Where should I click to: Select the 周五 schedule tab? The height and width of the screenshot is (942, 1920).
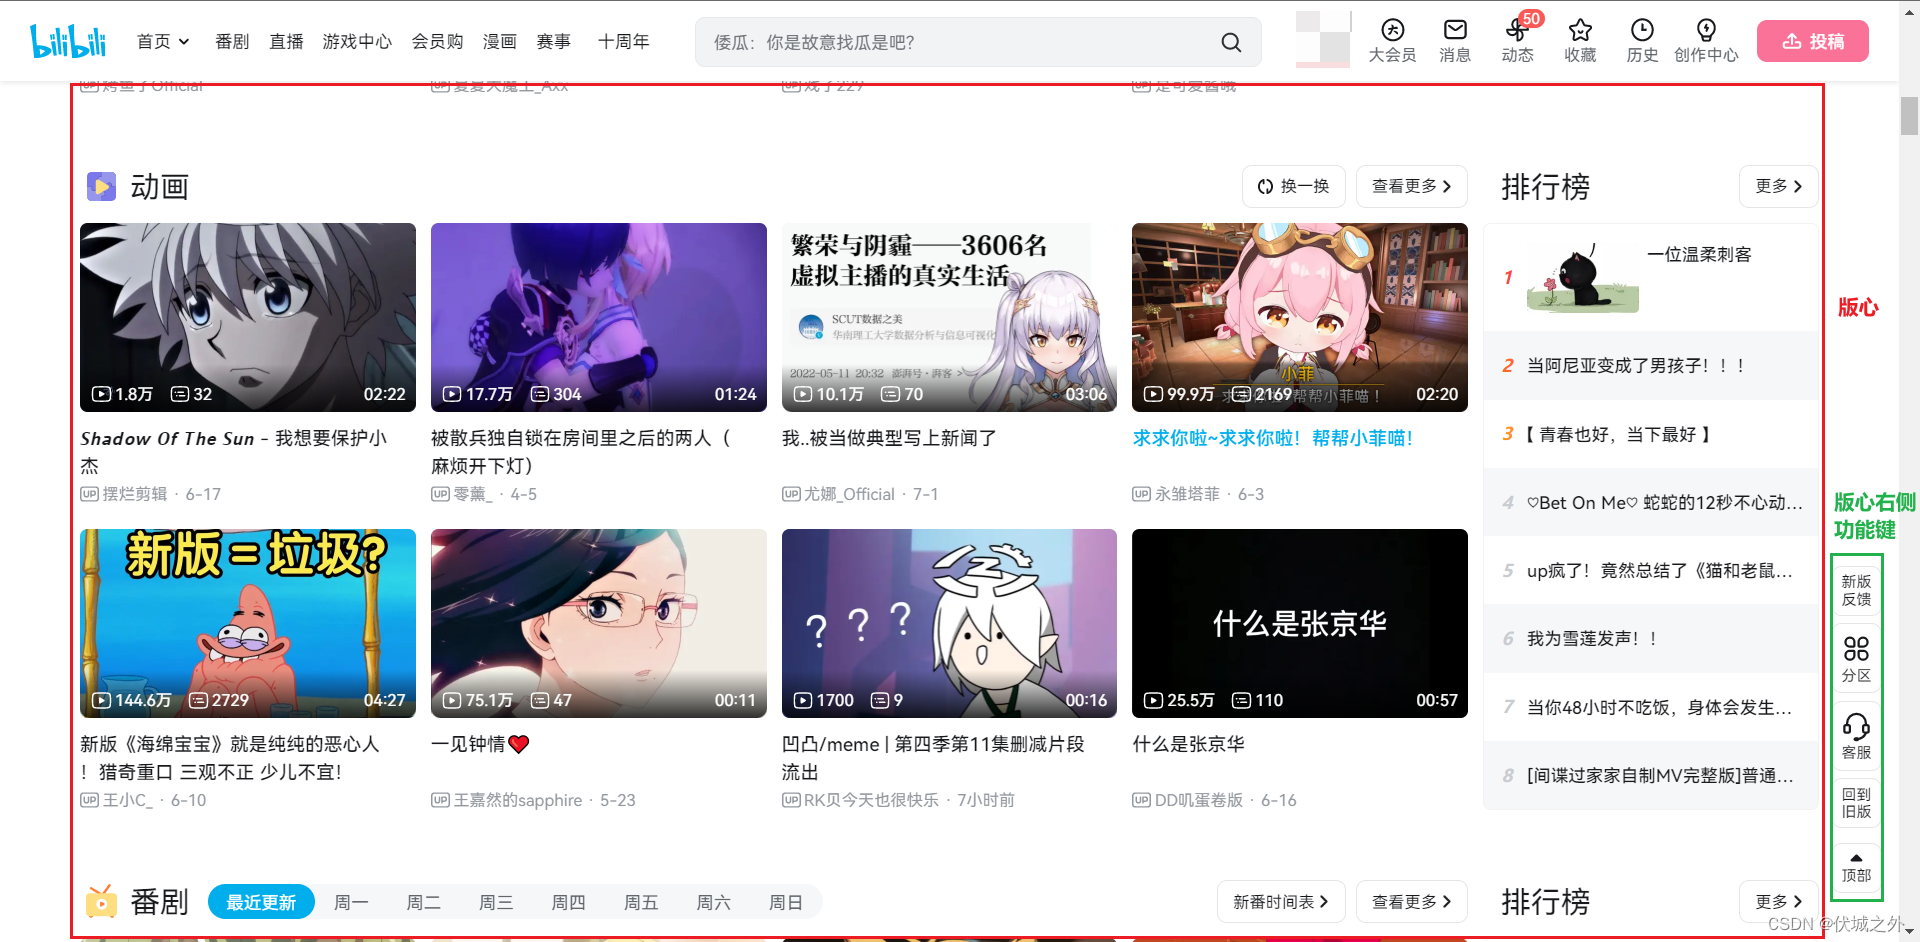[x=641, y=902]
